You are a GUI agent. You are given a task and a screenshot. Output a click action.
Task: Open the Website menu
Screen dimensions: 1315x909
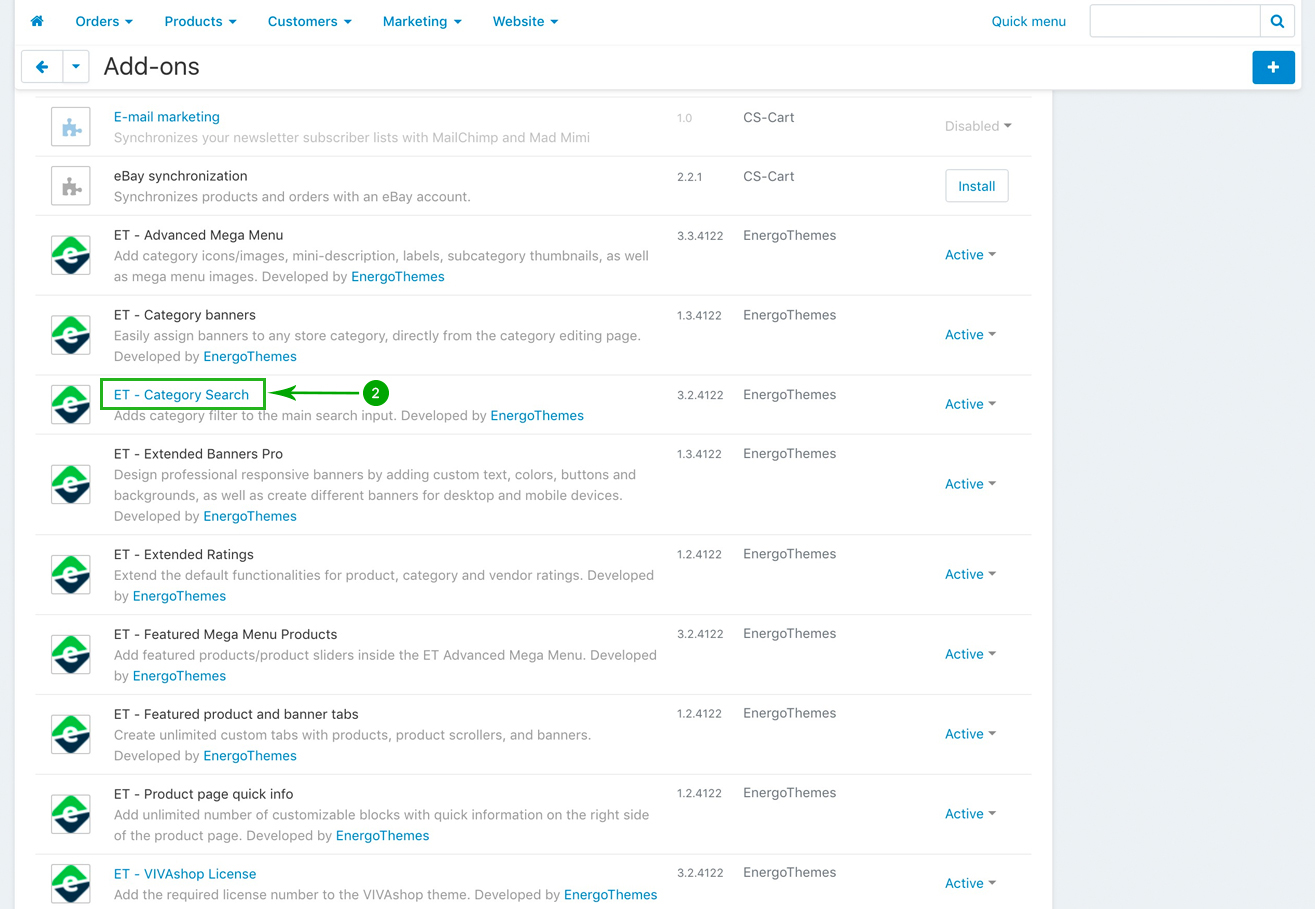point(525,21)
